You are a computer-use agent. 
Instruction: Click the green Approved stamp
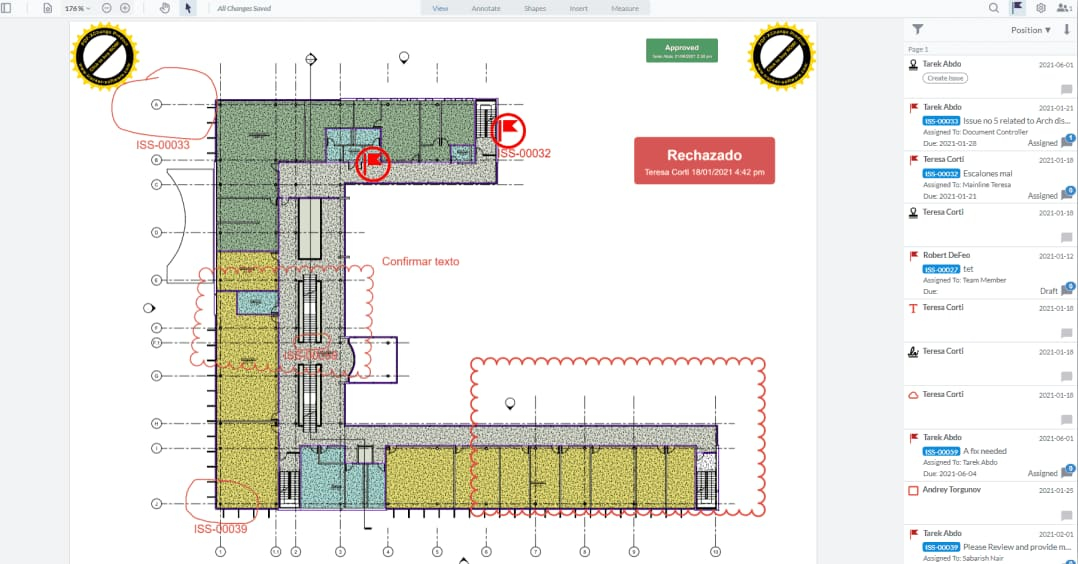click(682, 51)
